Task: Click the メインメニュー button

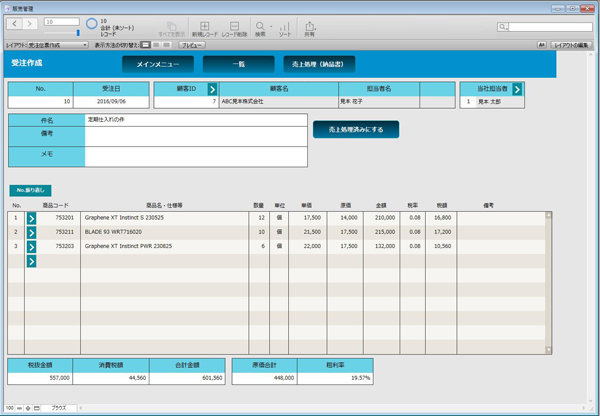Action: pos(158,64)
